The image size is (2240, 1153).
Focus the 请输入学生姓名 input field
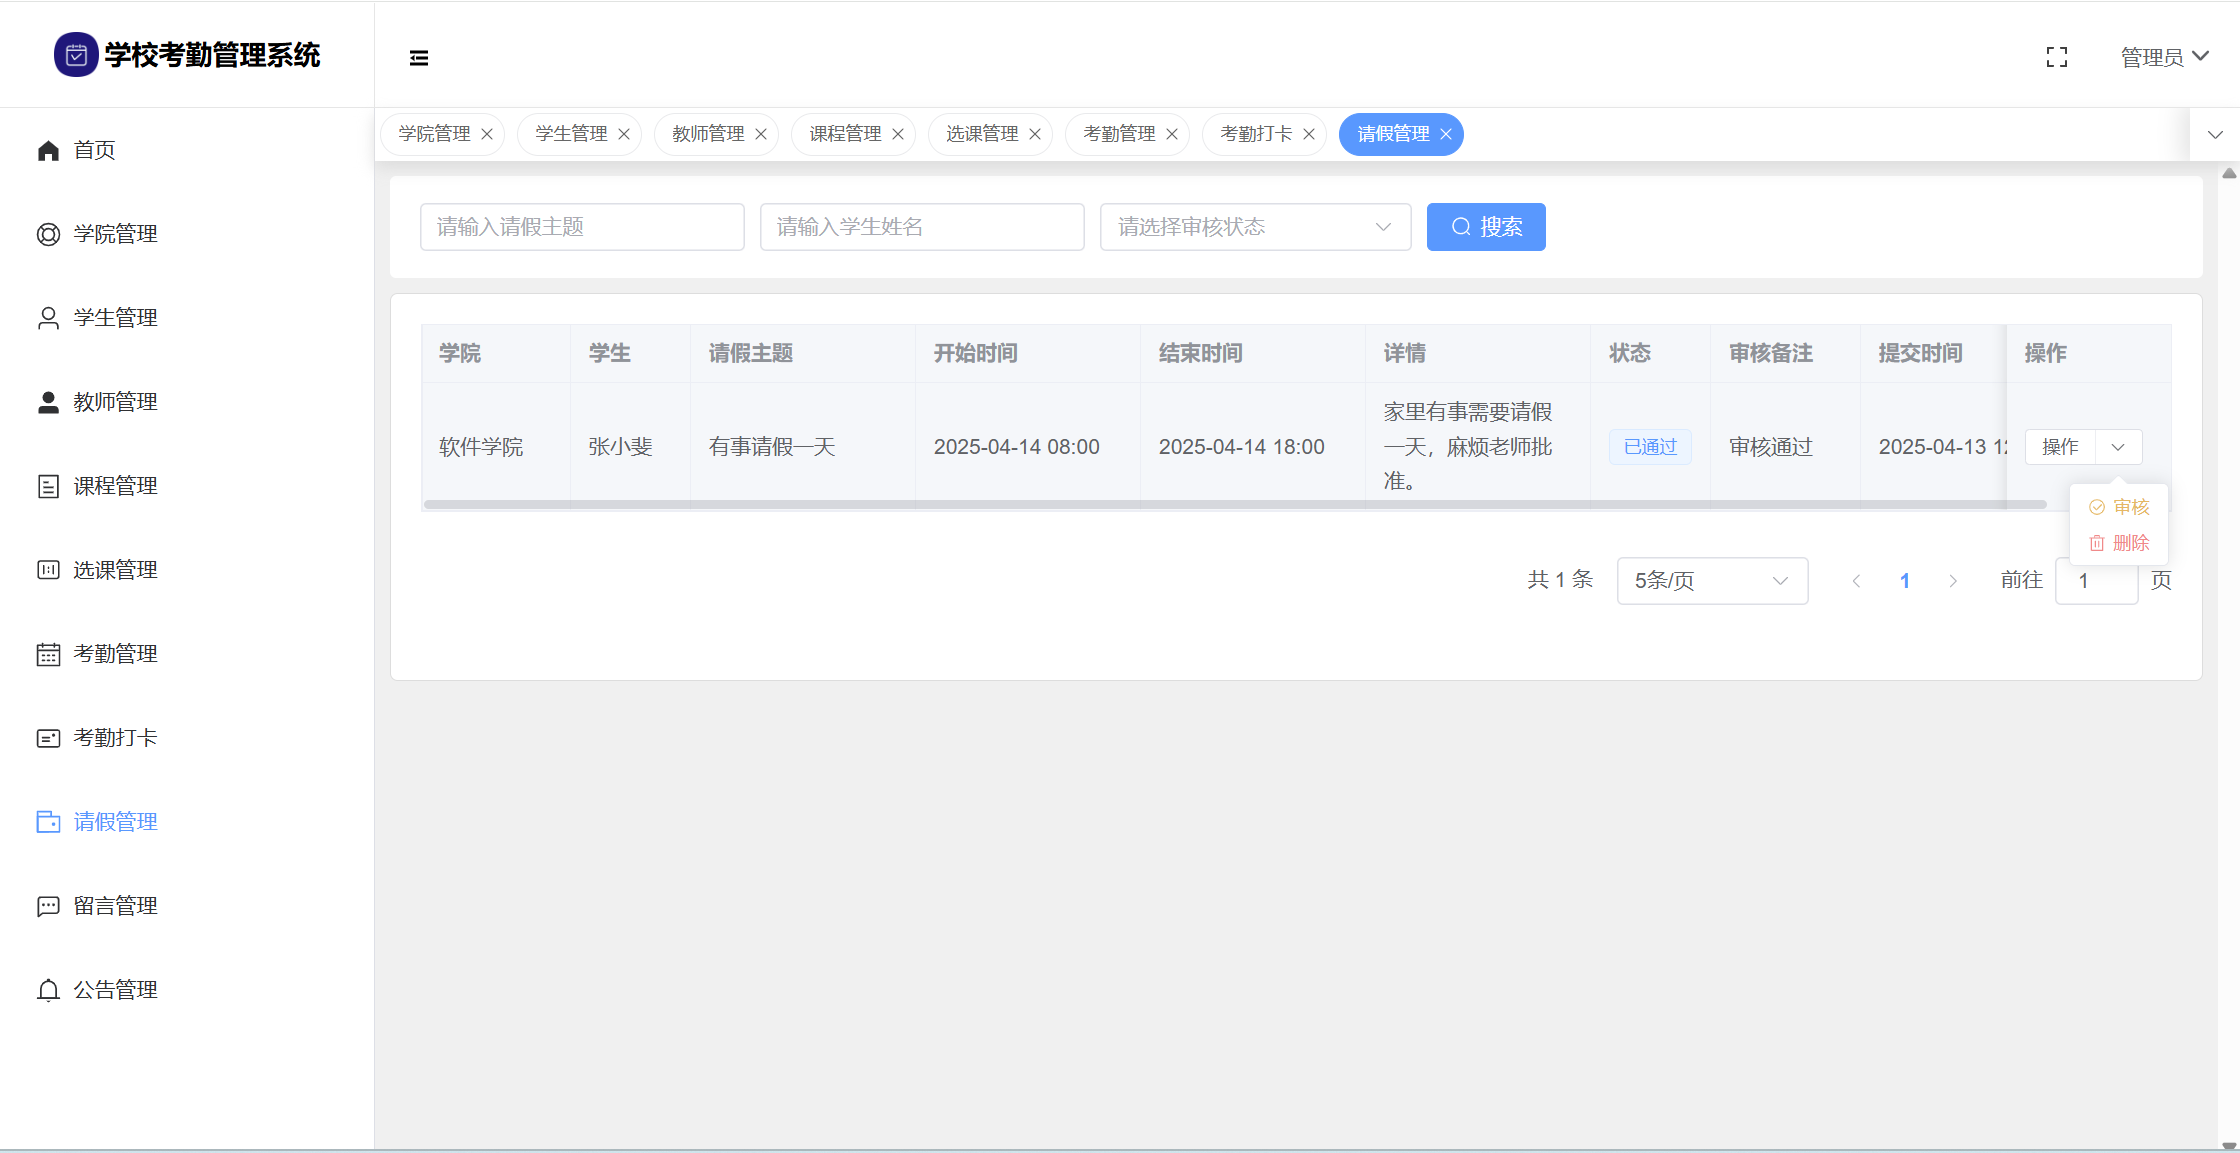(x=921, y=227)
